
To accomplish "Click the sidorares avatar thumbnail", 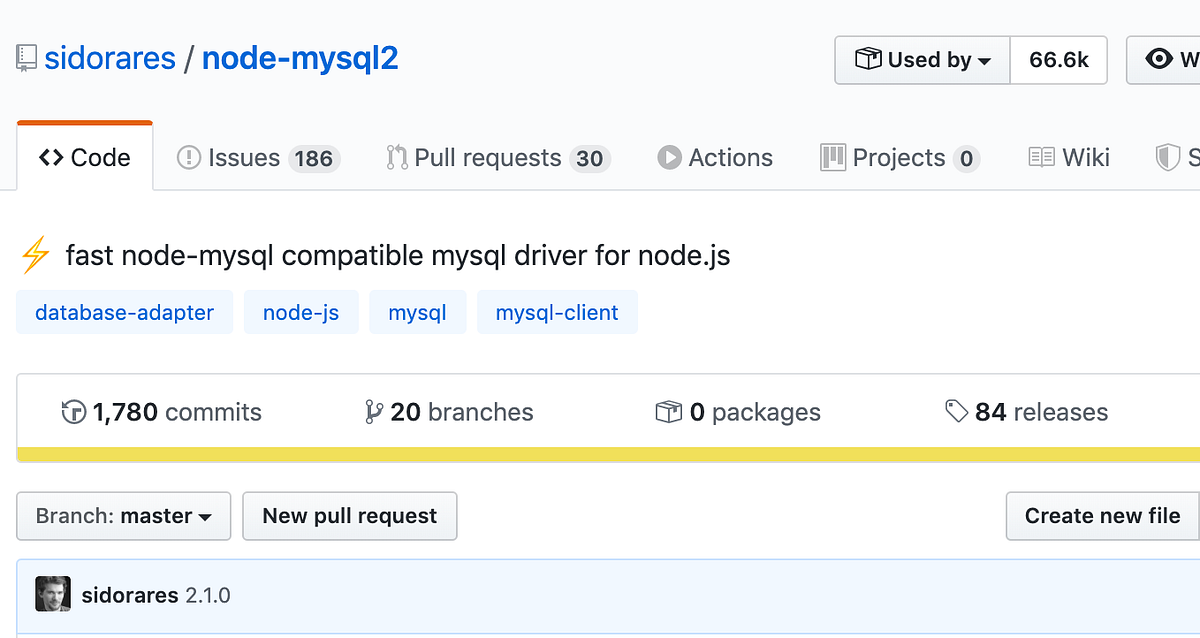I will pos(52,593).
